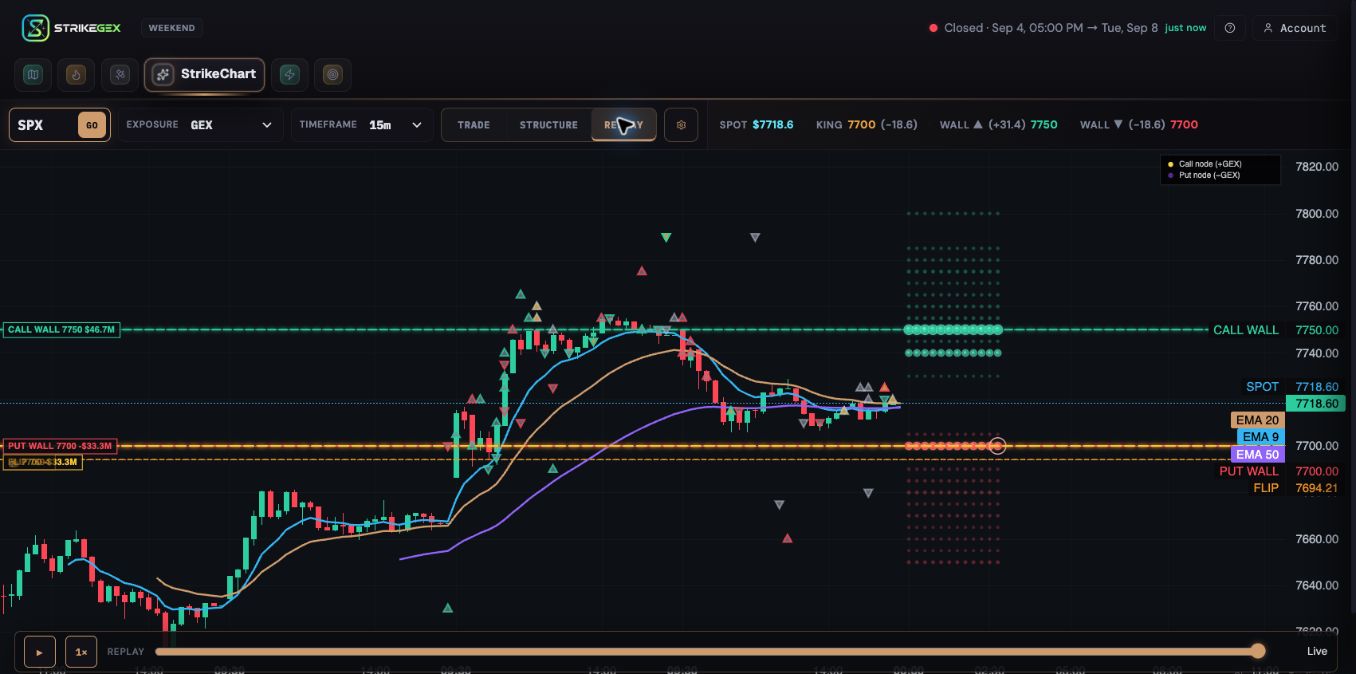
Task: Click the replay play button
Action: pyautogui.click(x=40, y=652)
